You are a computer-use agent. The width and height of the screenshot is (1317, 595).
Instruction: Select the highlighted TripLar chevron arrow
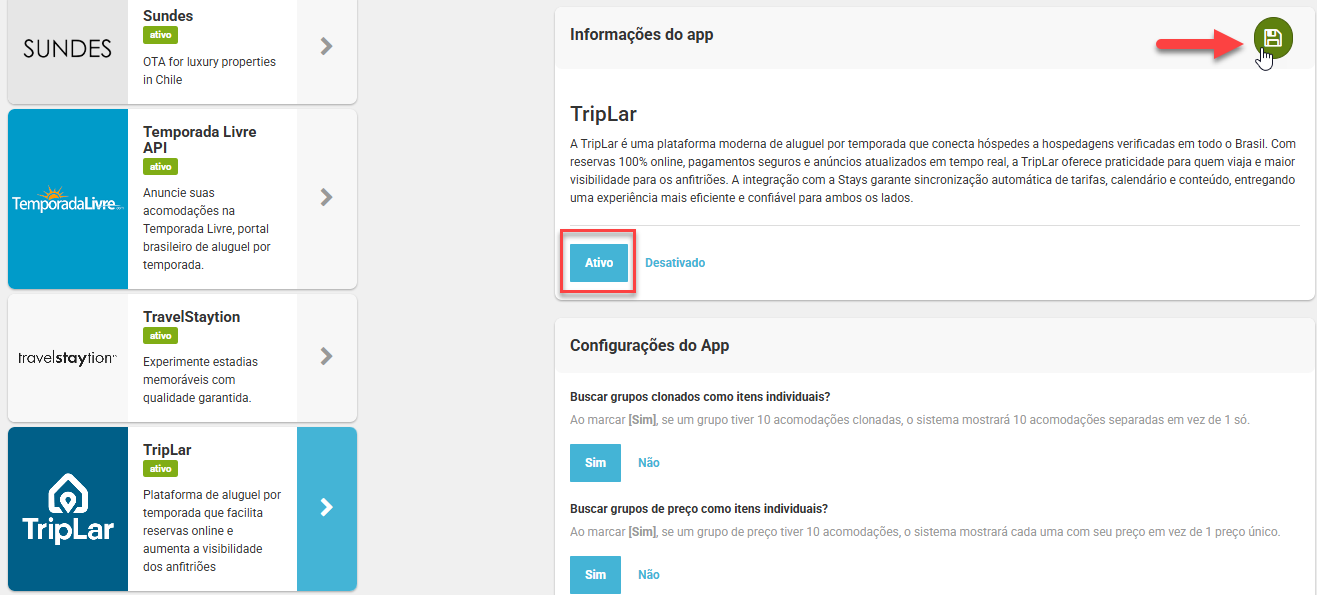(326, 508)
